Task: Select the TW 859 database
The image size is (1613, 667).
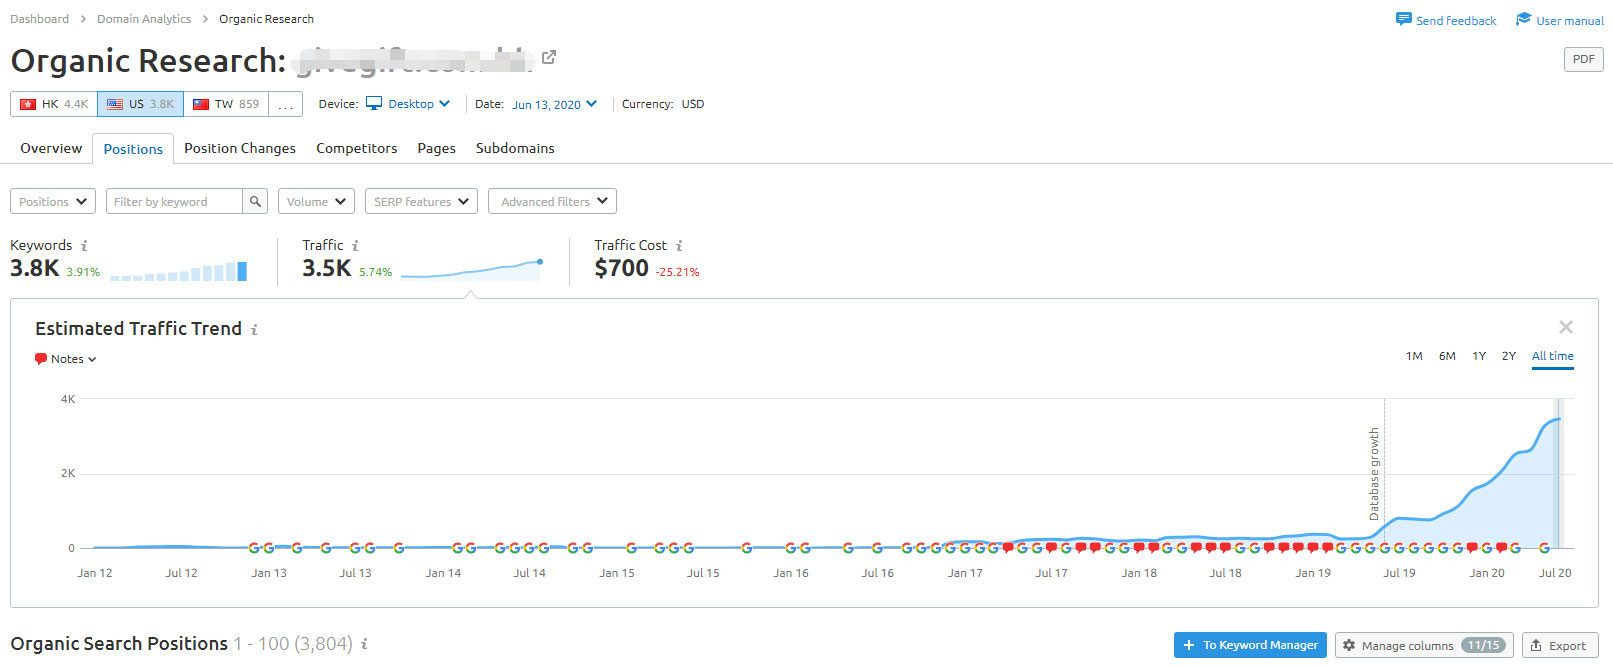Action: 226,104
